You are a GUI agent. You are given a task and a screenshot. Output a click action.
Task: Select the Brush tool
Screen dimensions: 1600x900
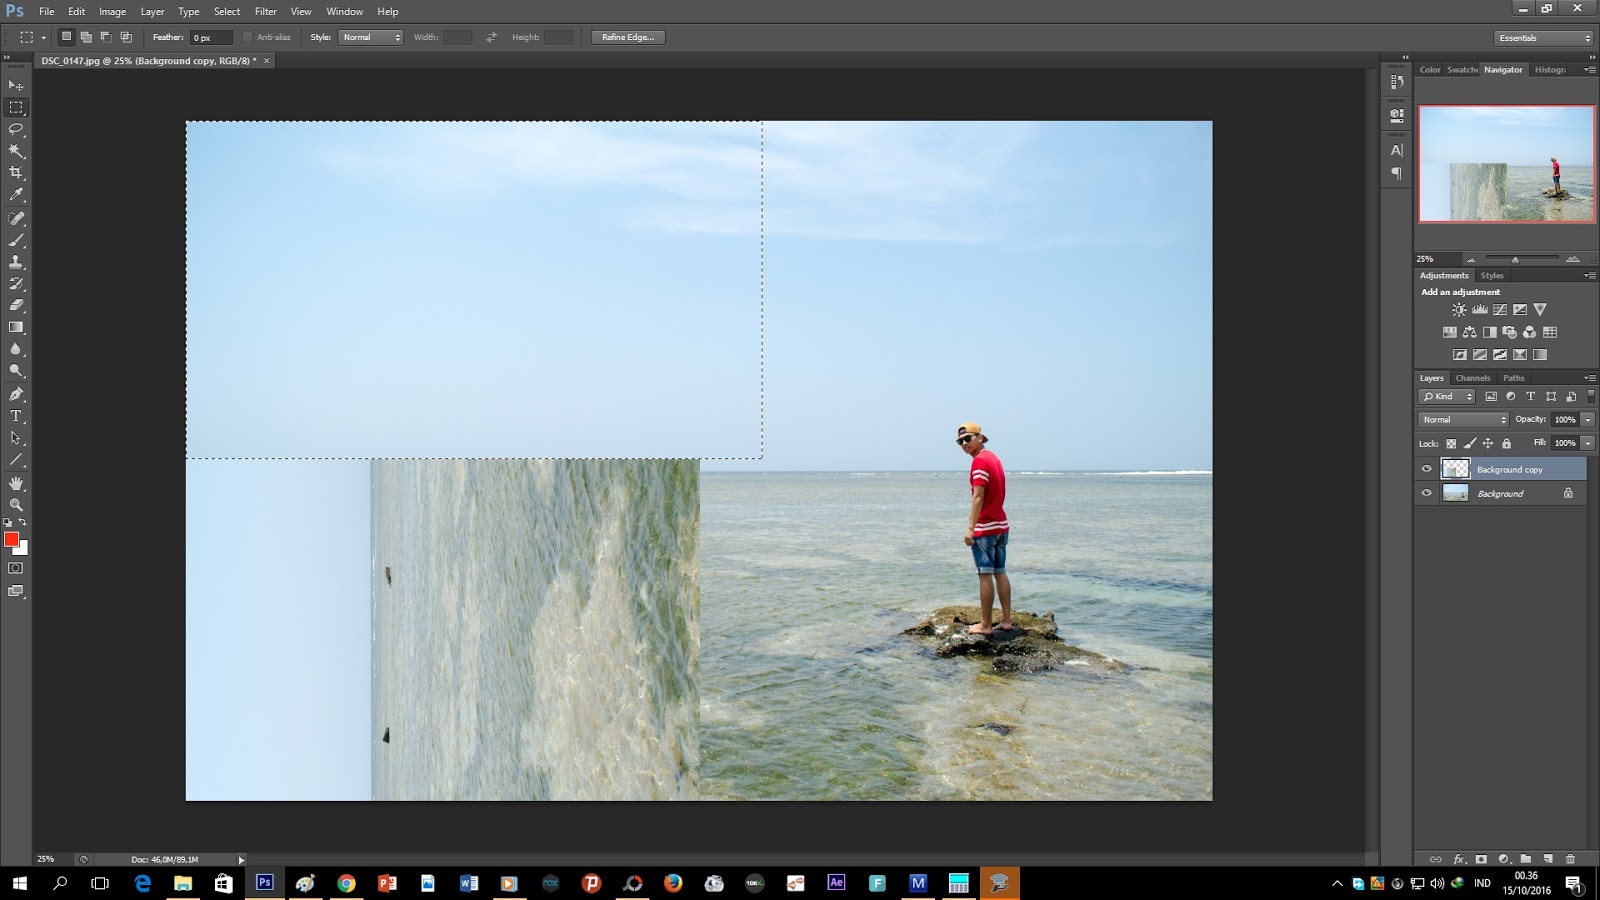point(16,240)
